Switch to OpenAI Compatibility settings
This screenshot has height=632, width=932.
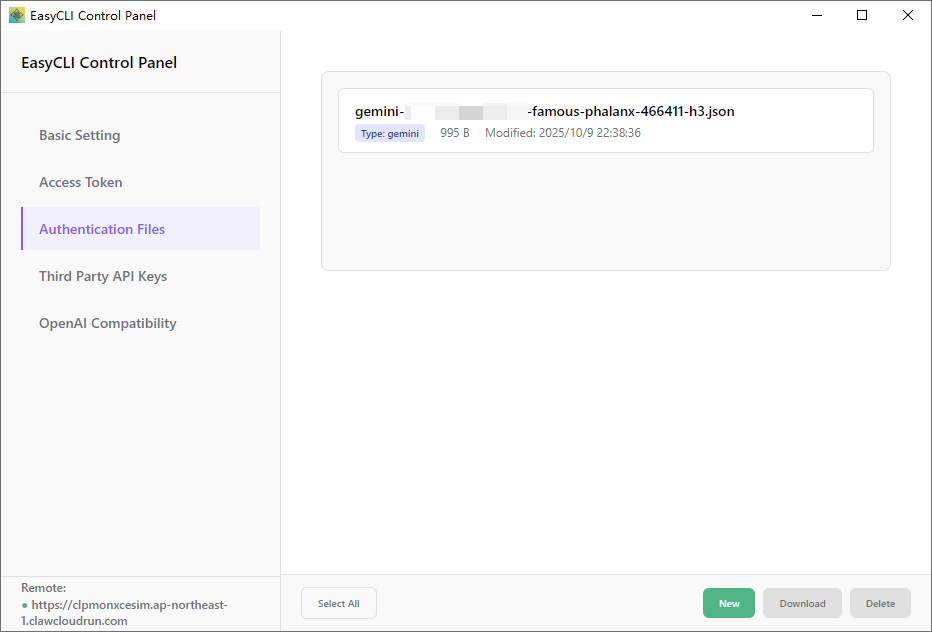click(108, 323)
